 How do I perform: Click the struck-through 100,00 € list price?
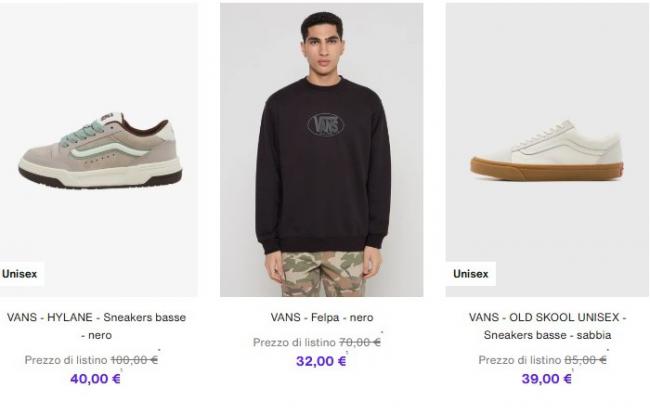tap(134, 360)
